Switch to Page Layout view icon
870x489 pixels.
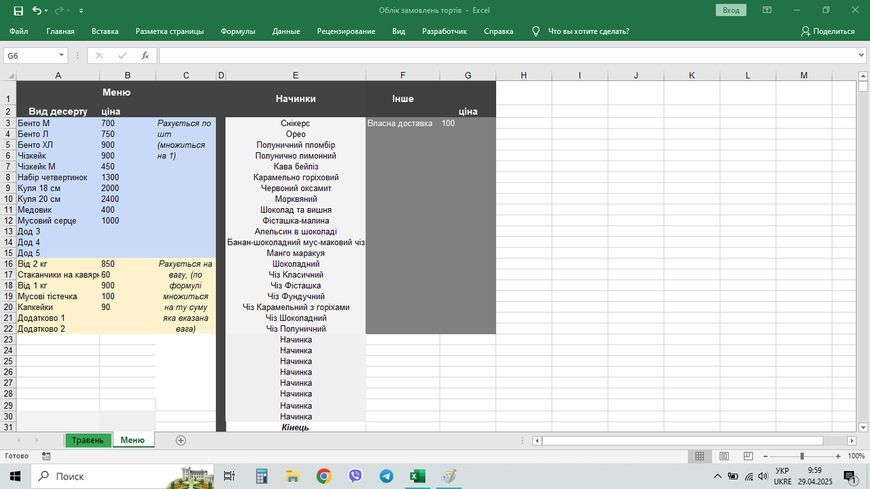724,456
